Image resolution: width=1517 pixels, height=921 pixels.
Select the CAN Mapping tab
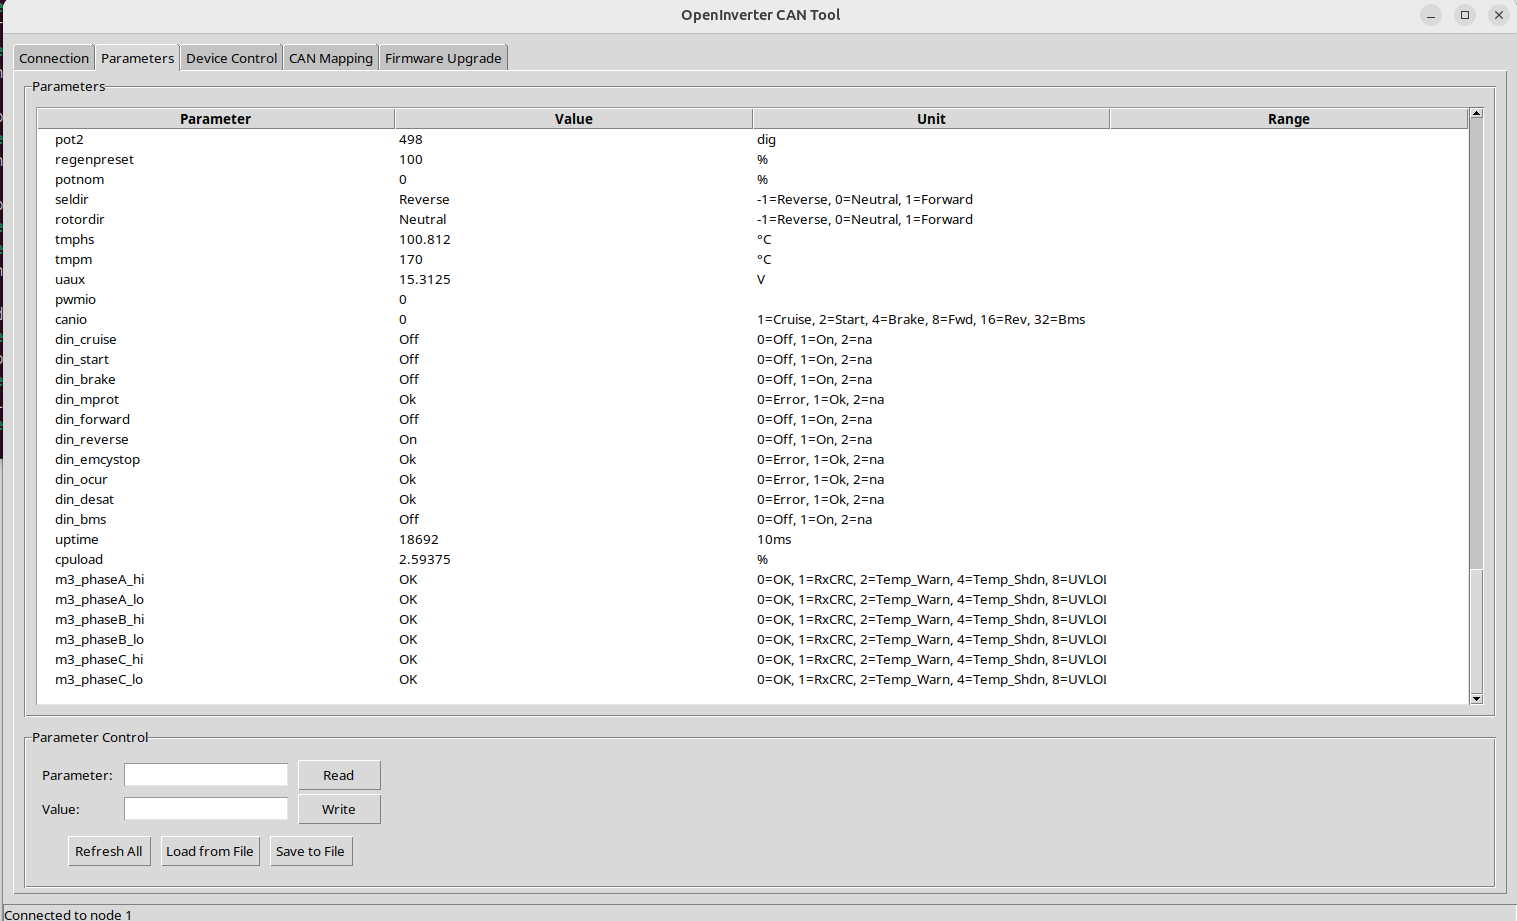click(330, 58)
